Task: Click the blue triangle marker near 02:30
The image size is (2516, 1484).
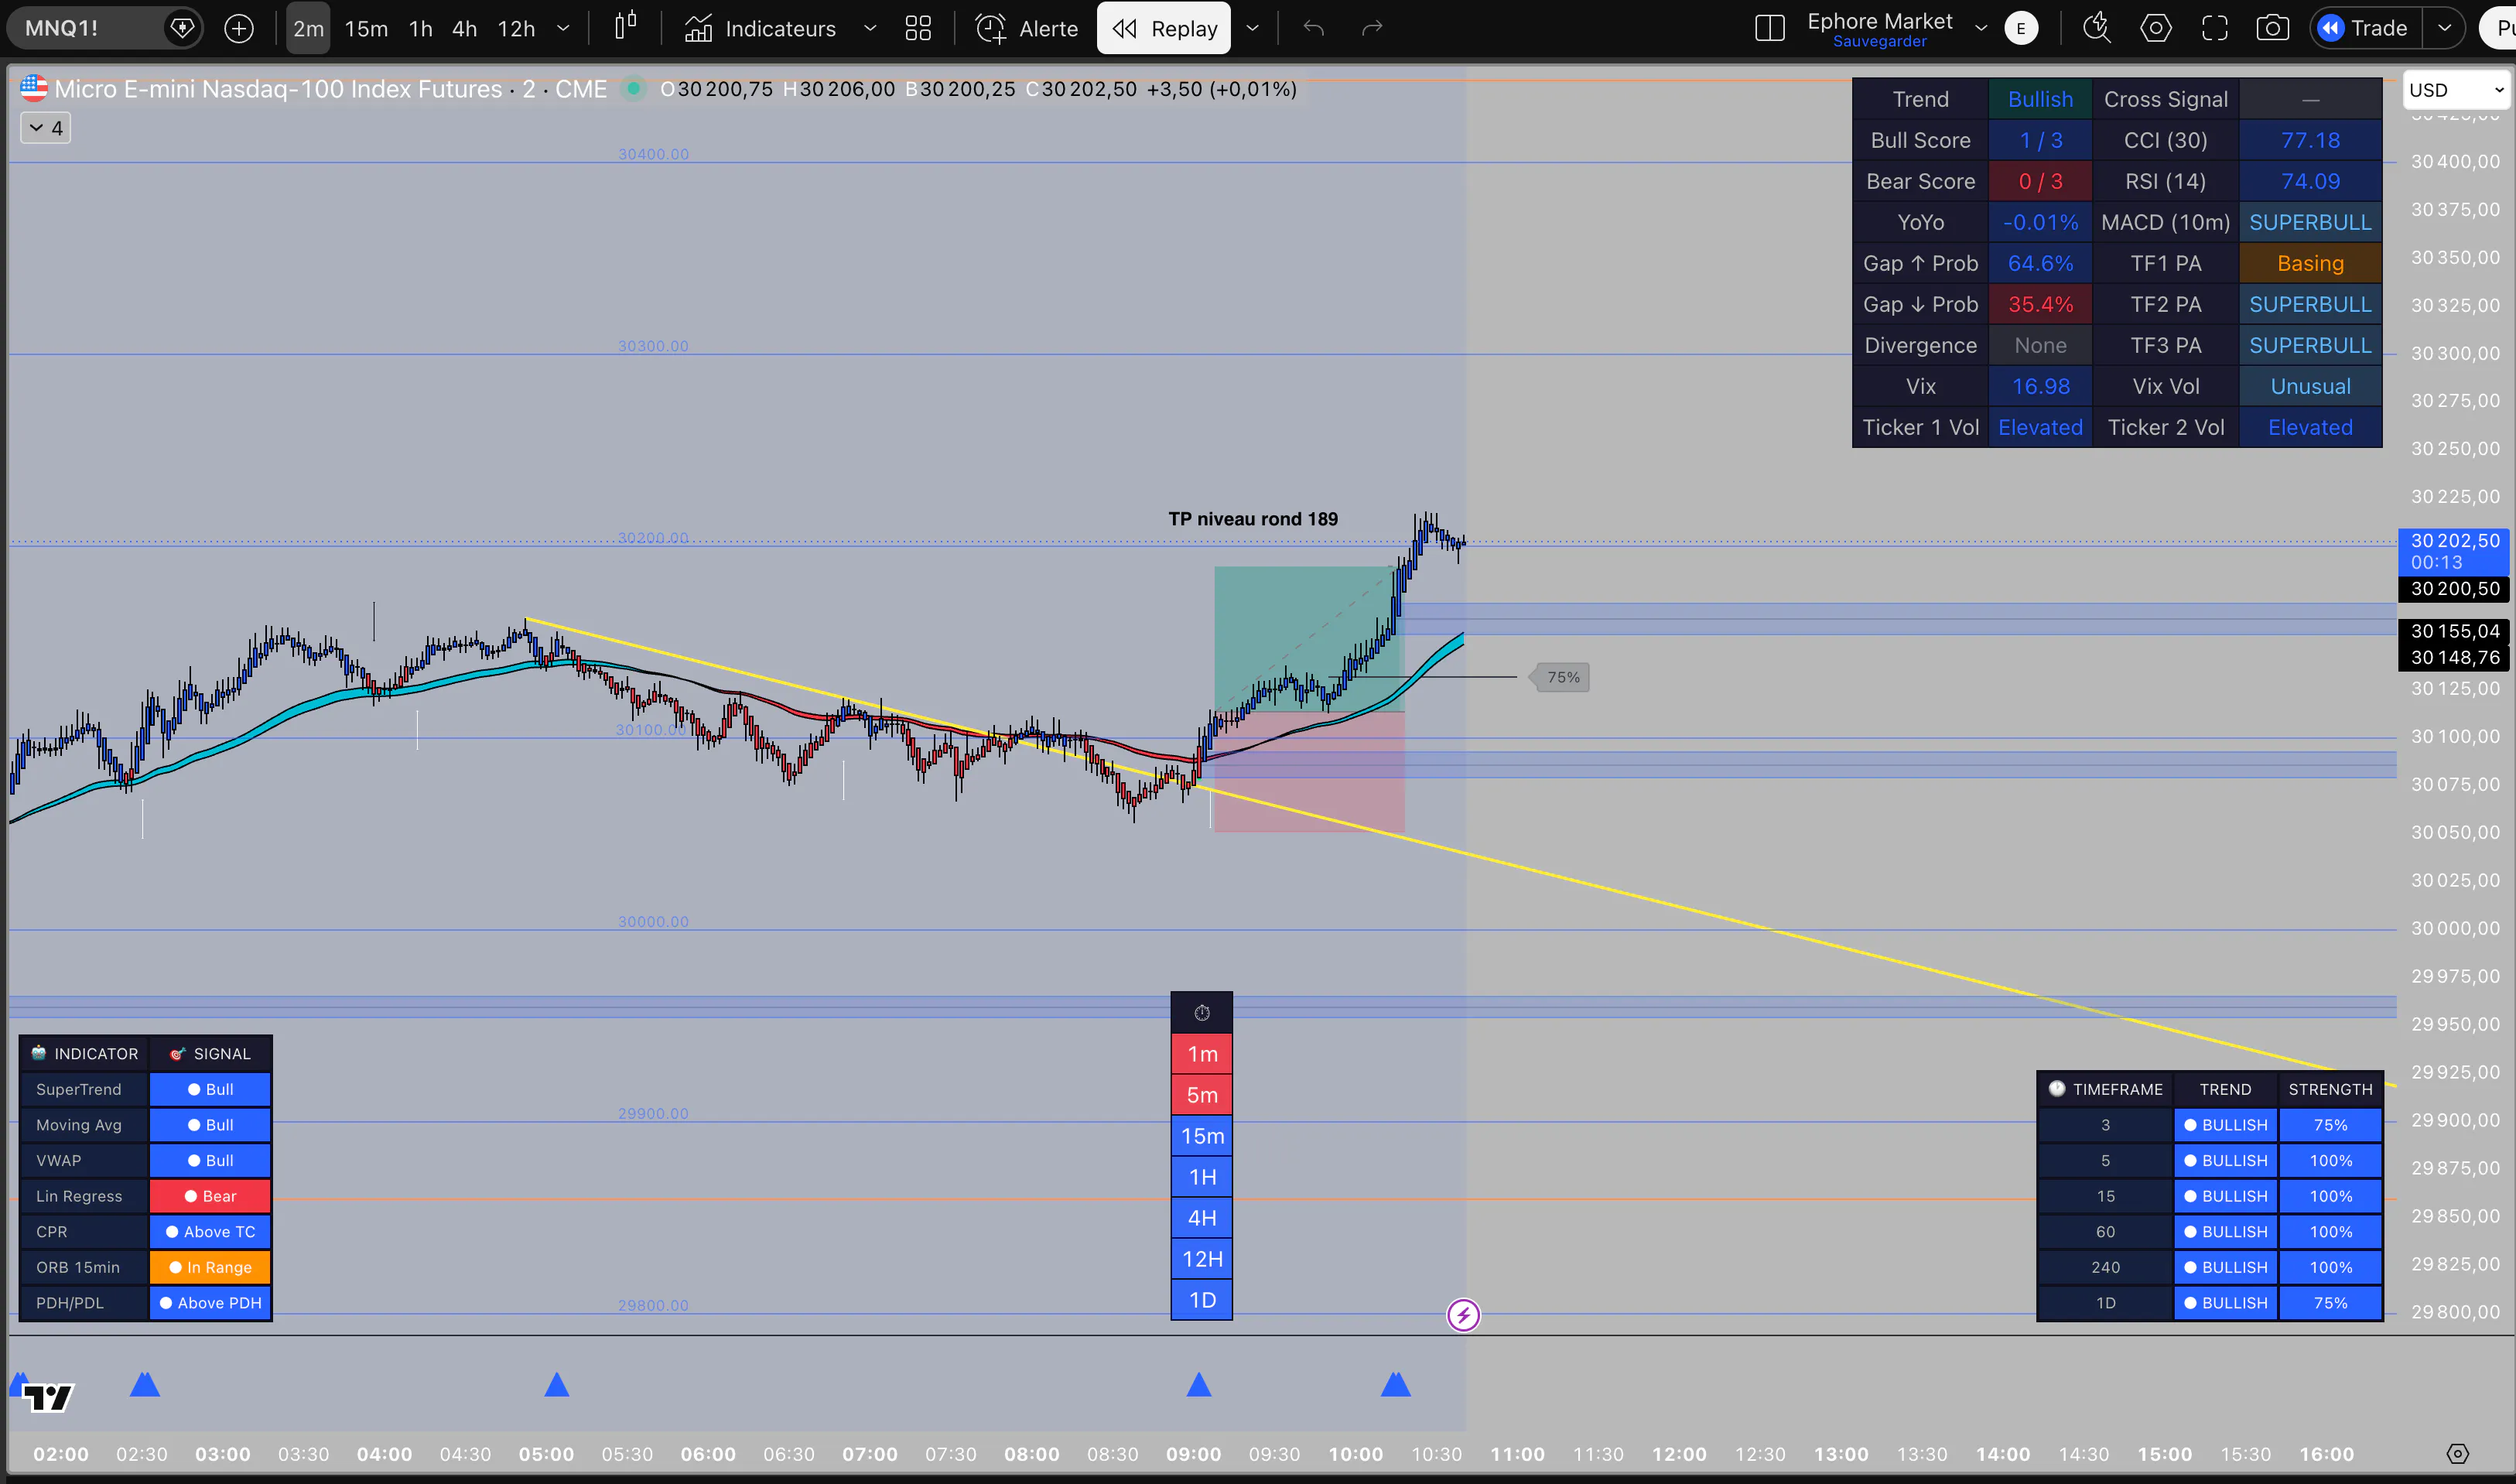Action: coord(145,1385)
